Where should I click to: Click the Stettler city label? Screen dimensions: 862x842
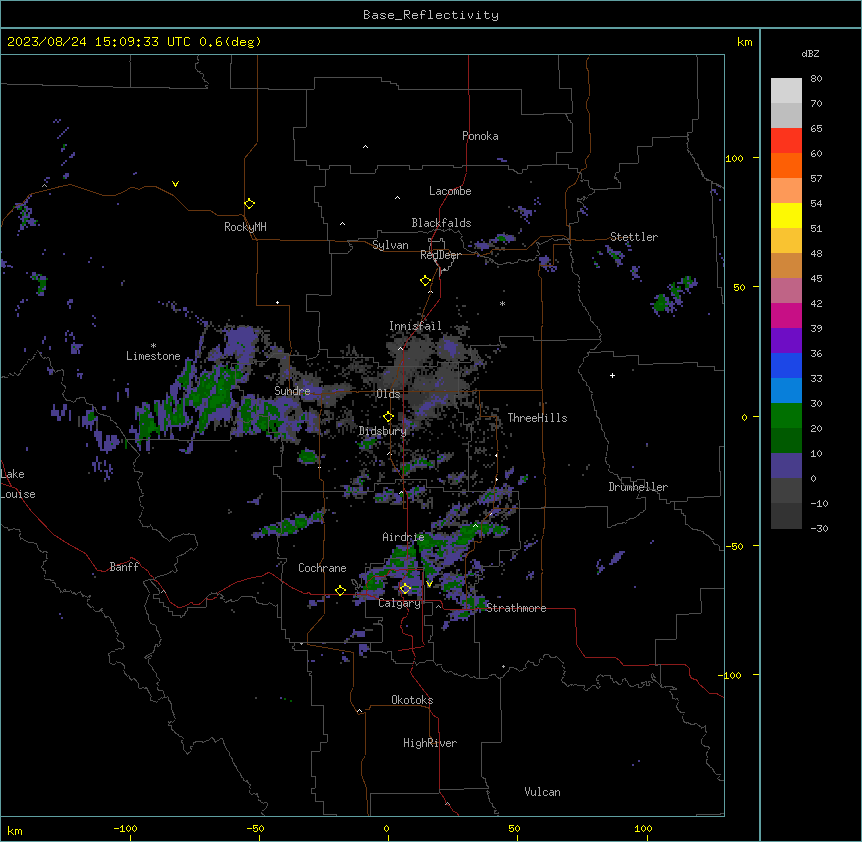point(634,237)
